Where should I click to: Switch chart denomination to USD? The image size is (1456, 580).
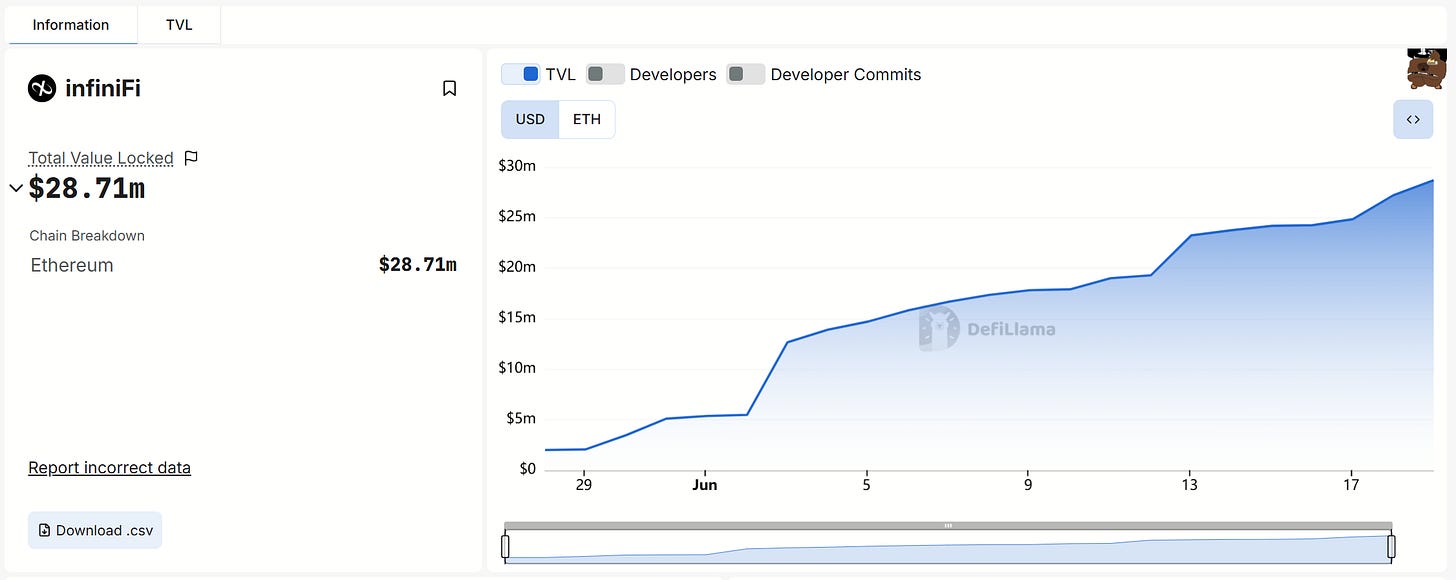point(530,119)
